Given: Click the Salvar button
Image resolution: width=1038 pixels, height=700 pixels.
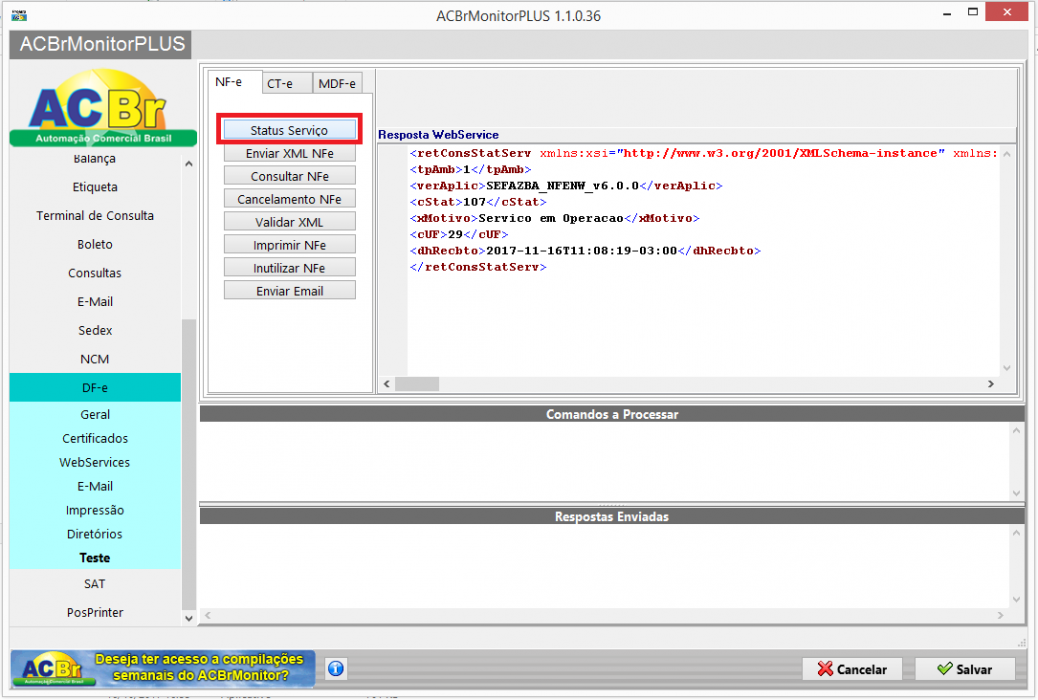Looking at the screenshot, I should (x=965, y=669).
